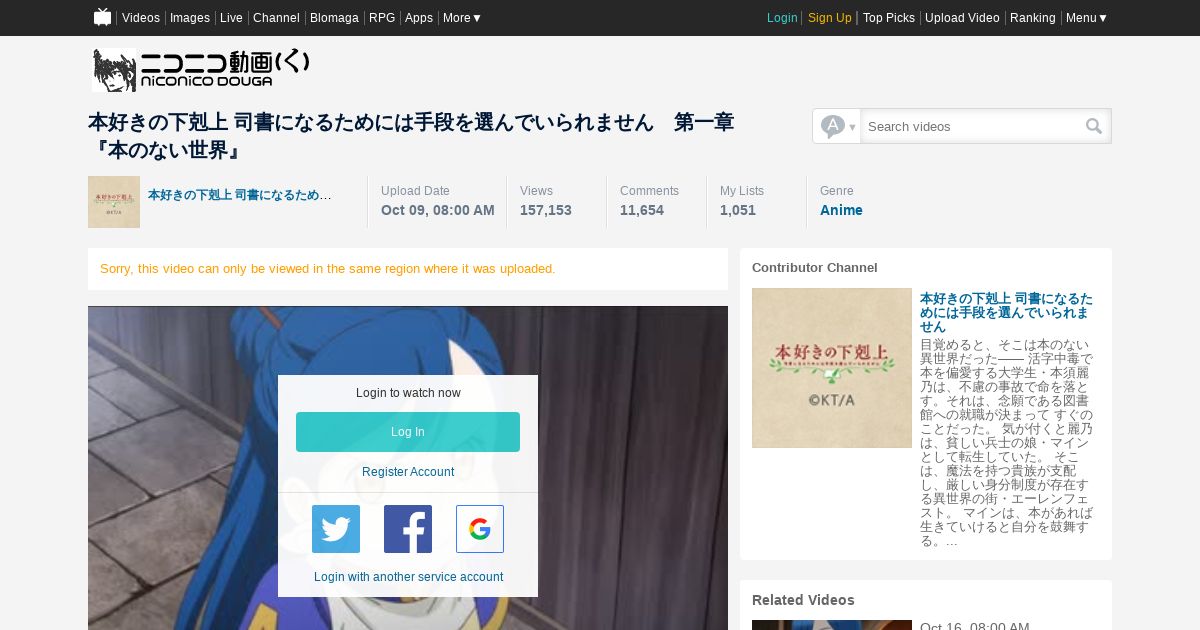Image resolution: width=1200 pixels, height=630 pixels.
Task: Open Top Picks page
Action: coord(889,18)
